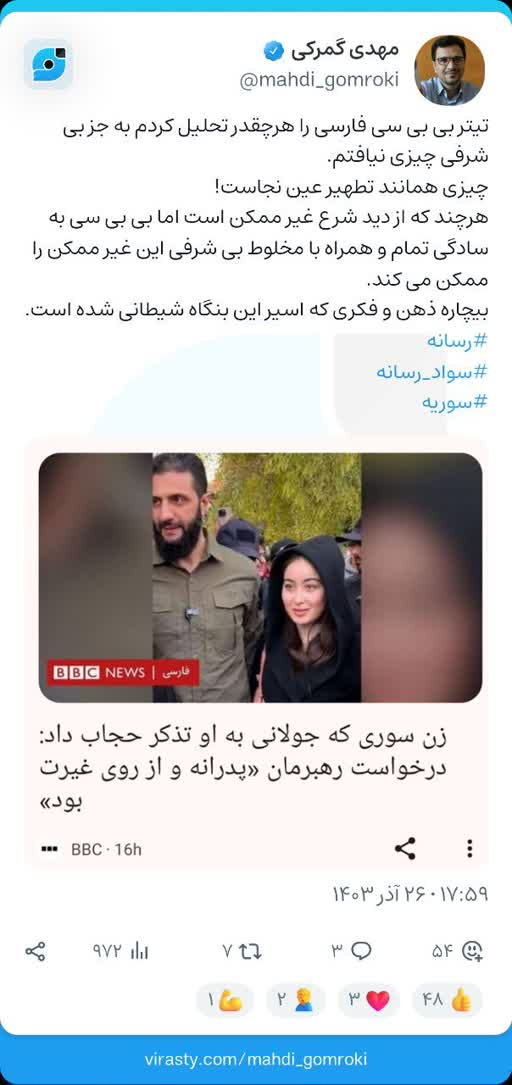Screen dimensions: 512x1085
Task: Click the BBC source icon beside 16h
Action: tap(49, 849)
